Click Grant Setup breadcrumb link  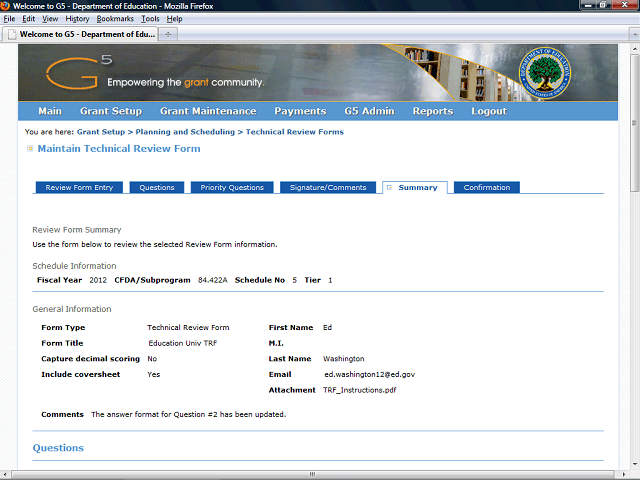tap(101, 132)
